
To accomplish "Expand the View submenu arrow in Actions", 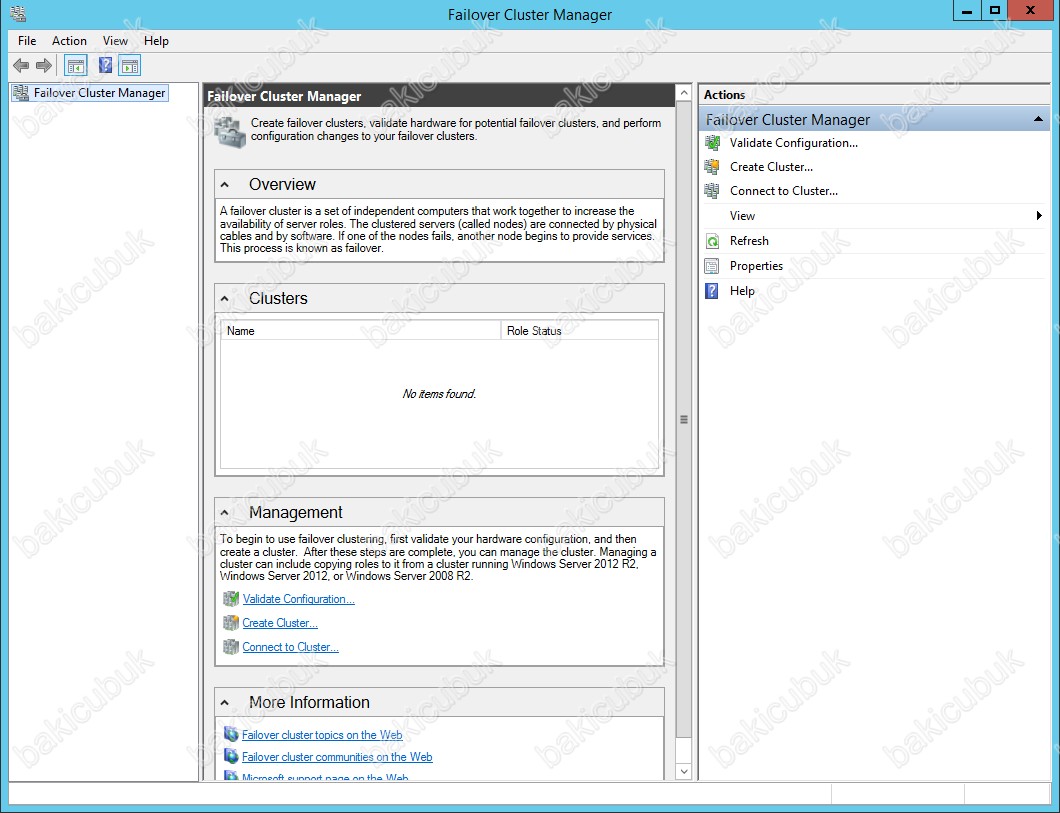I will coord(1039,216).
